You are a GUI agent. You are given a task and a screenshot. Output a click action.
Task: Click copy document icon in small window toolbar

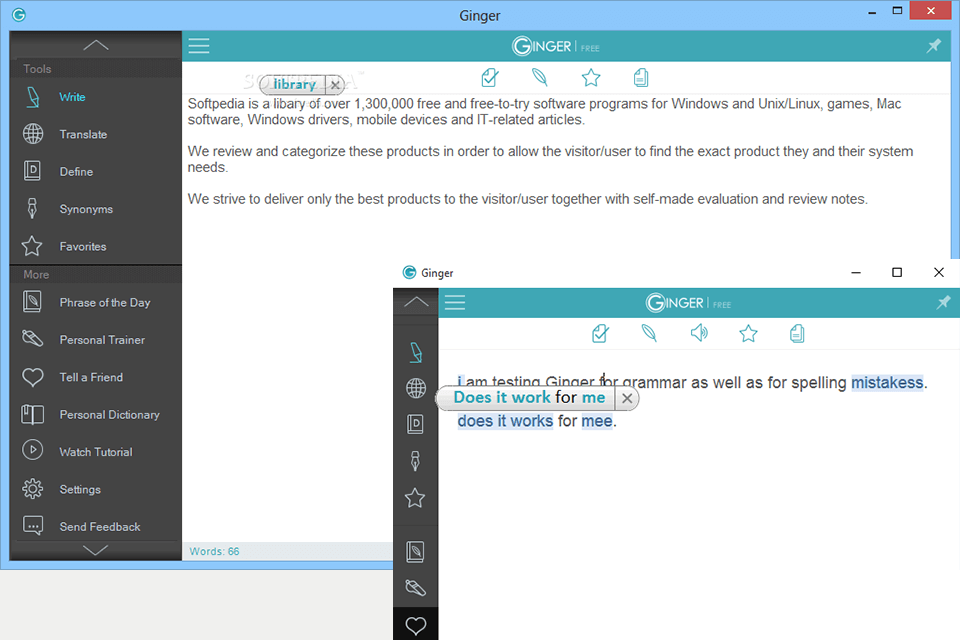point(797,334)
